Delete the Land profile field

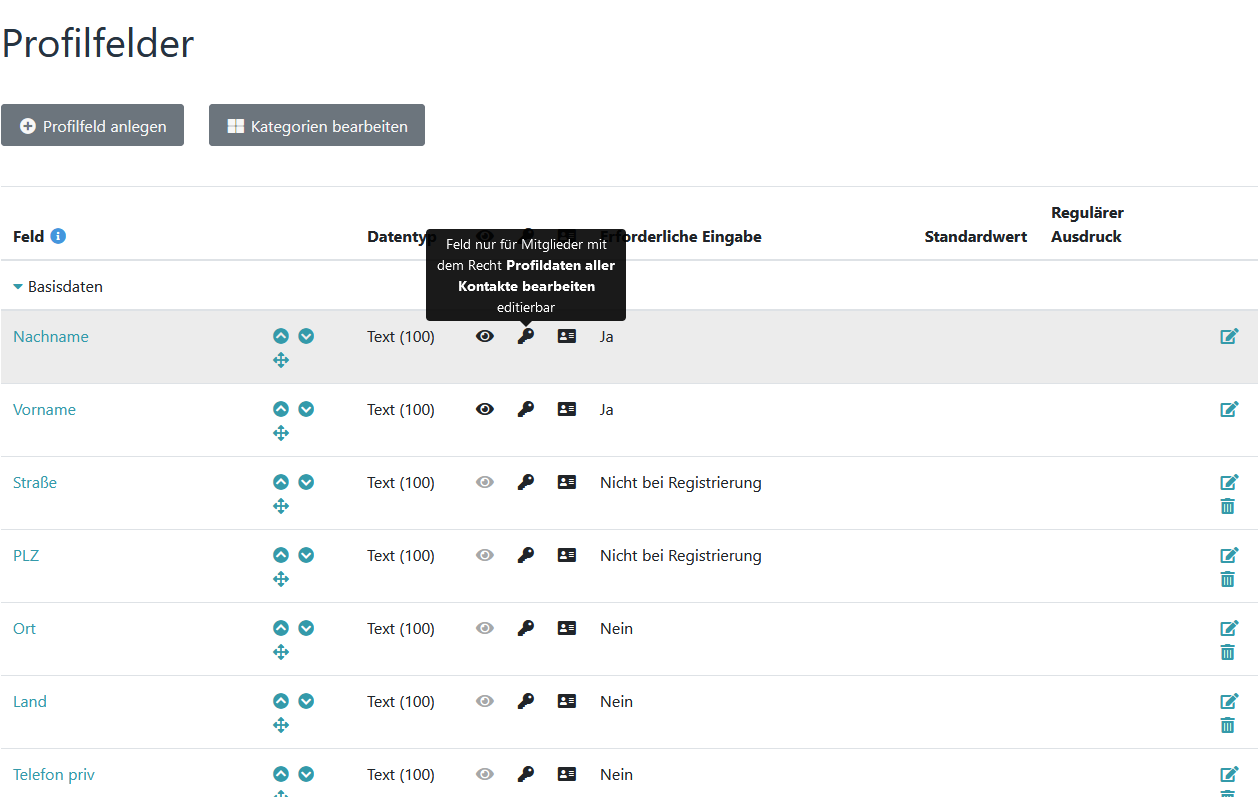click(x=1228, y=725)
